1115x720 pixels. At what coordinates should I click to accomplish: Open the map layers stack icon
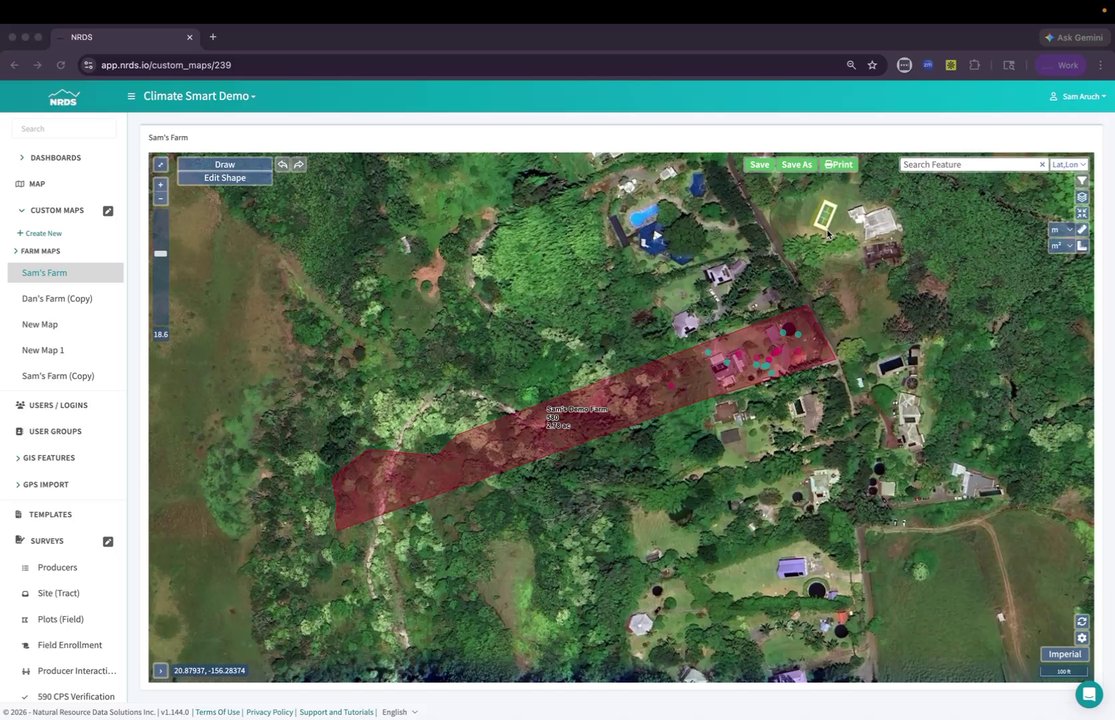(x=1082, y=197)
